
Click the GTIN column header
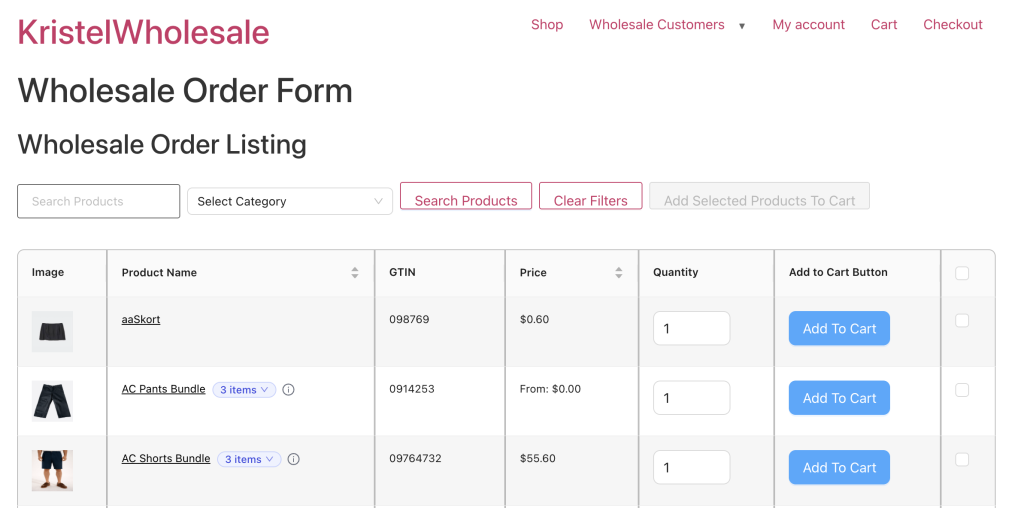[402, 272]
